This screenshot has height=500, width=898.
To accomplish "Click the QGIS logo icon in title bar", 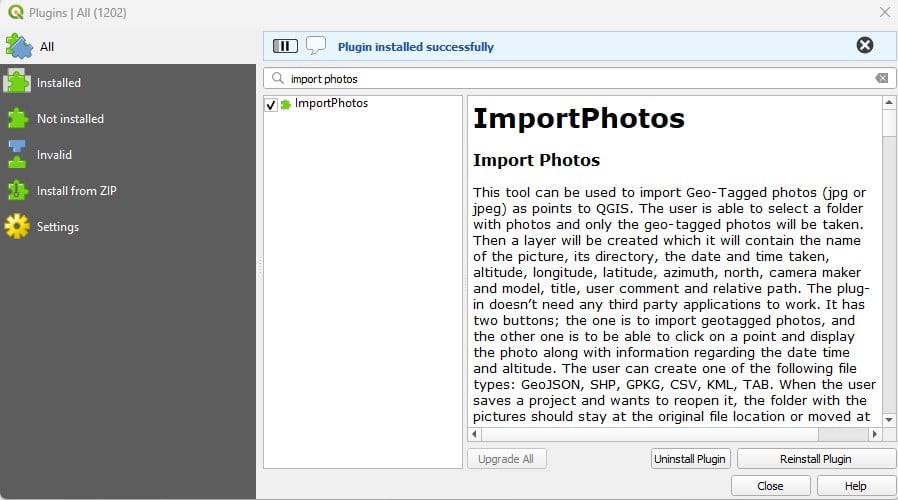I will (x=15, y=12).
